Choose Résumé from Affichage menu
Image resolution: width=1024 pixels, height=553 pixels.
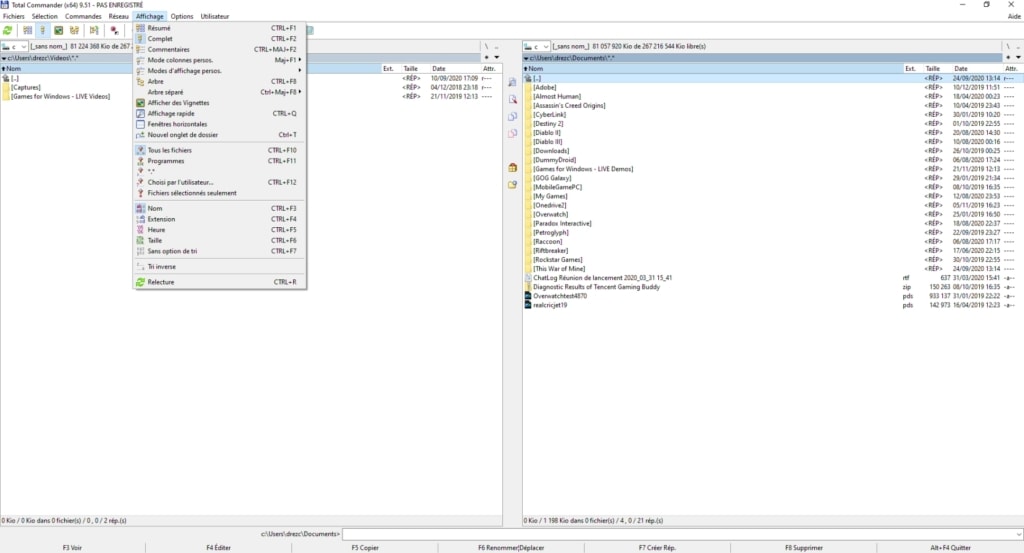pos(219,28)
